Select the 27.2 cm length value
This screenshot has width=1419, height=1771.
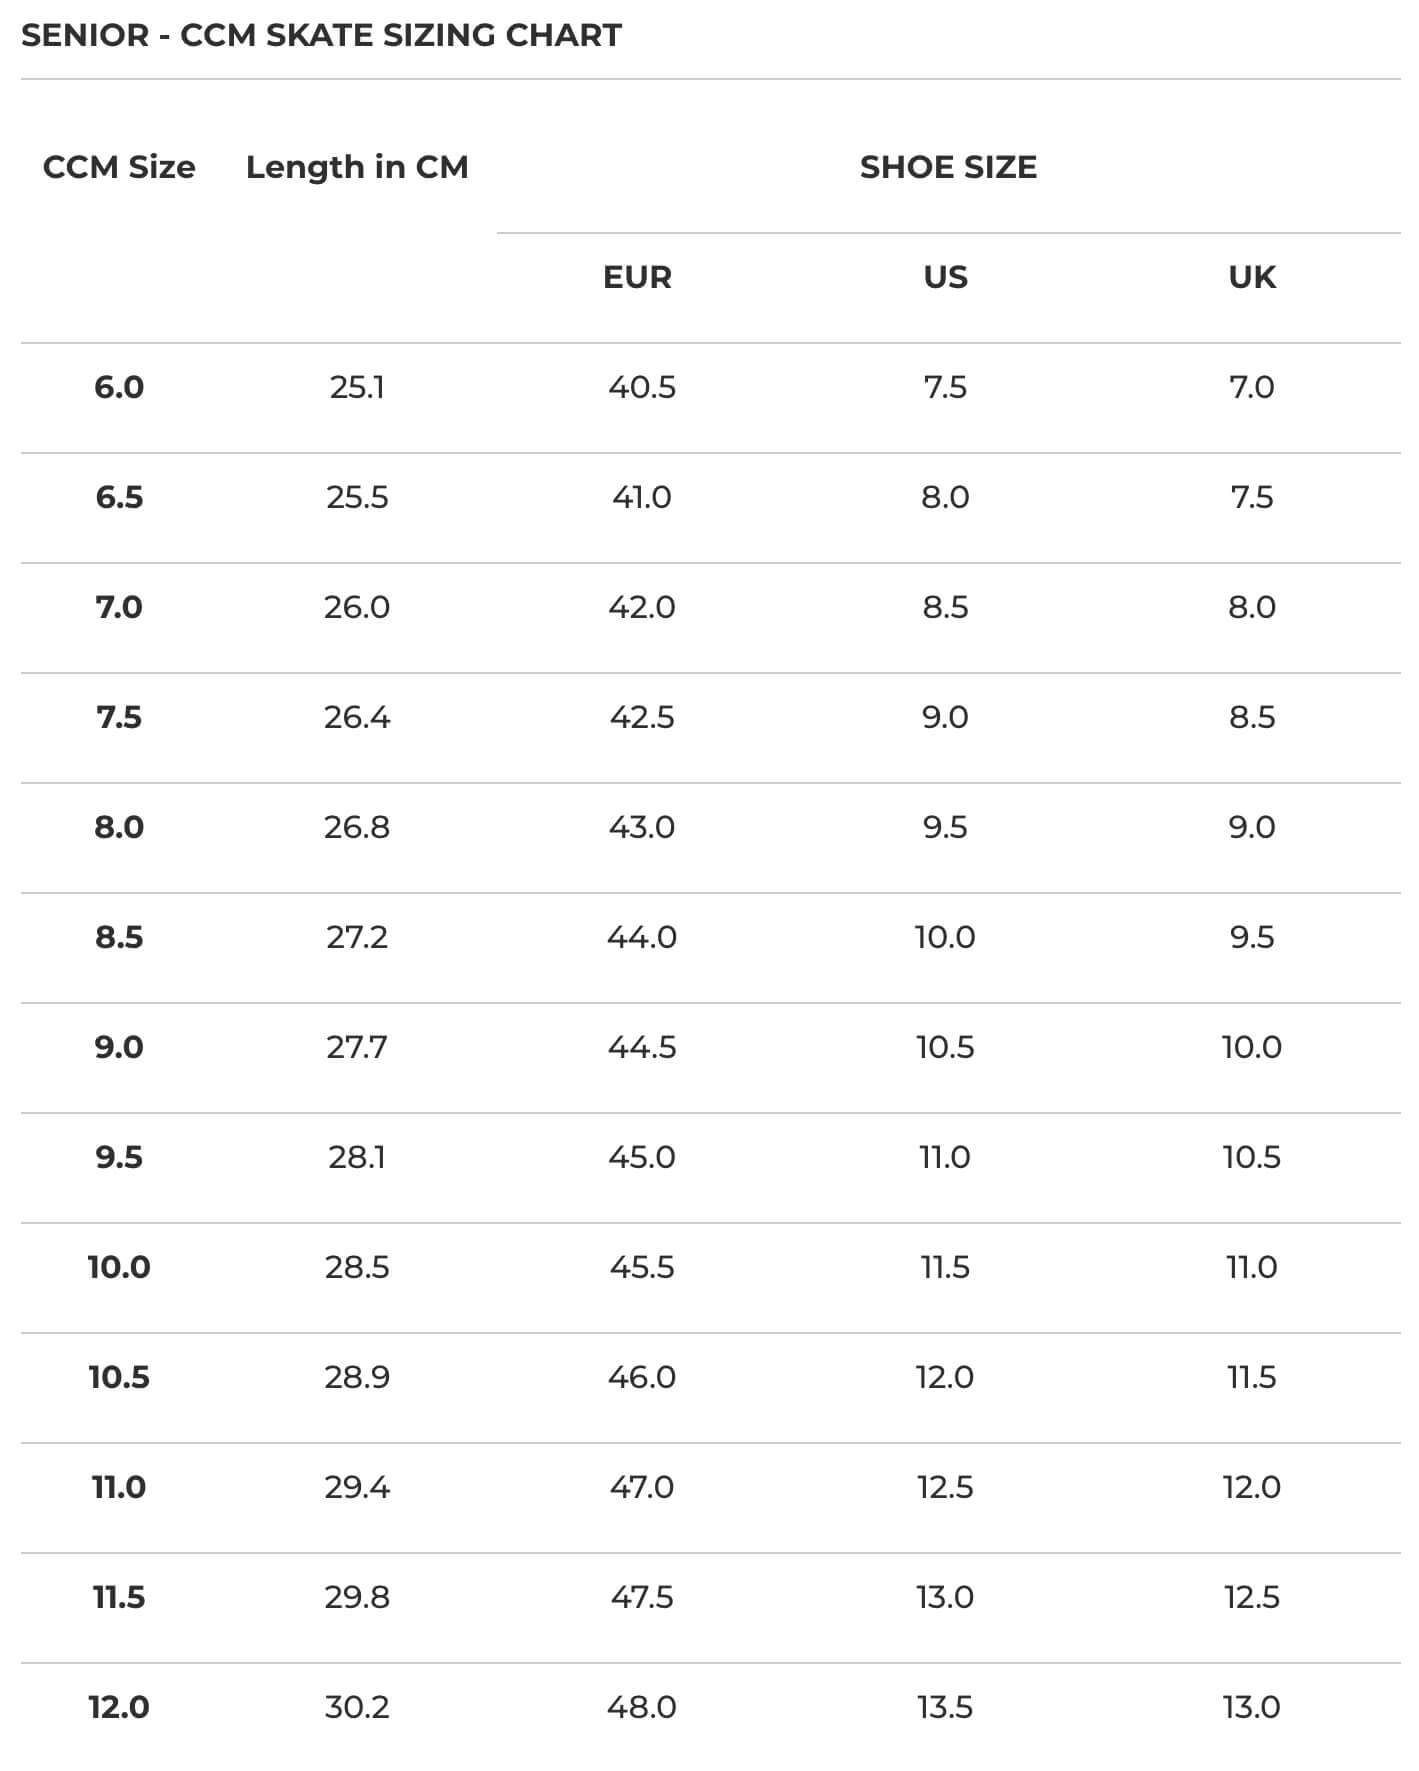pyautogui.click(x=357, y=937)
